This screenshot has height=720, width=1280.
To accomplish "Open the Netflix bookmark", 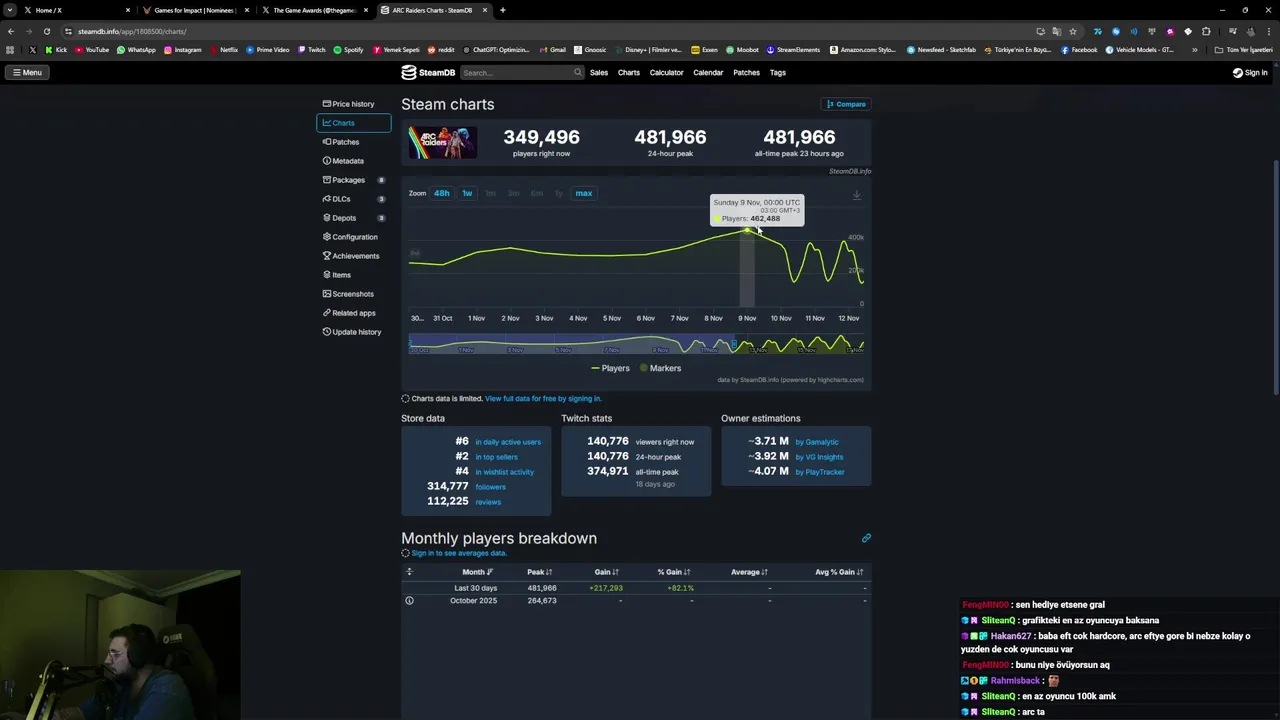I will coord(224,50).
